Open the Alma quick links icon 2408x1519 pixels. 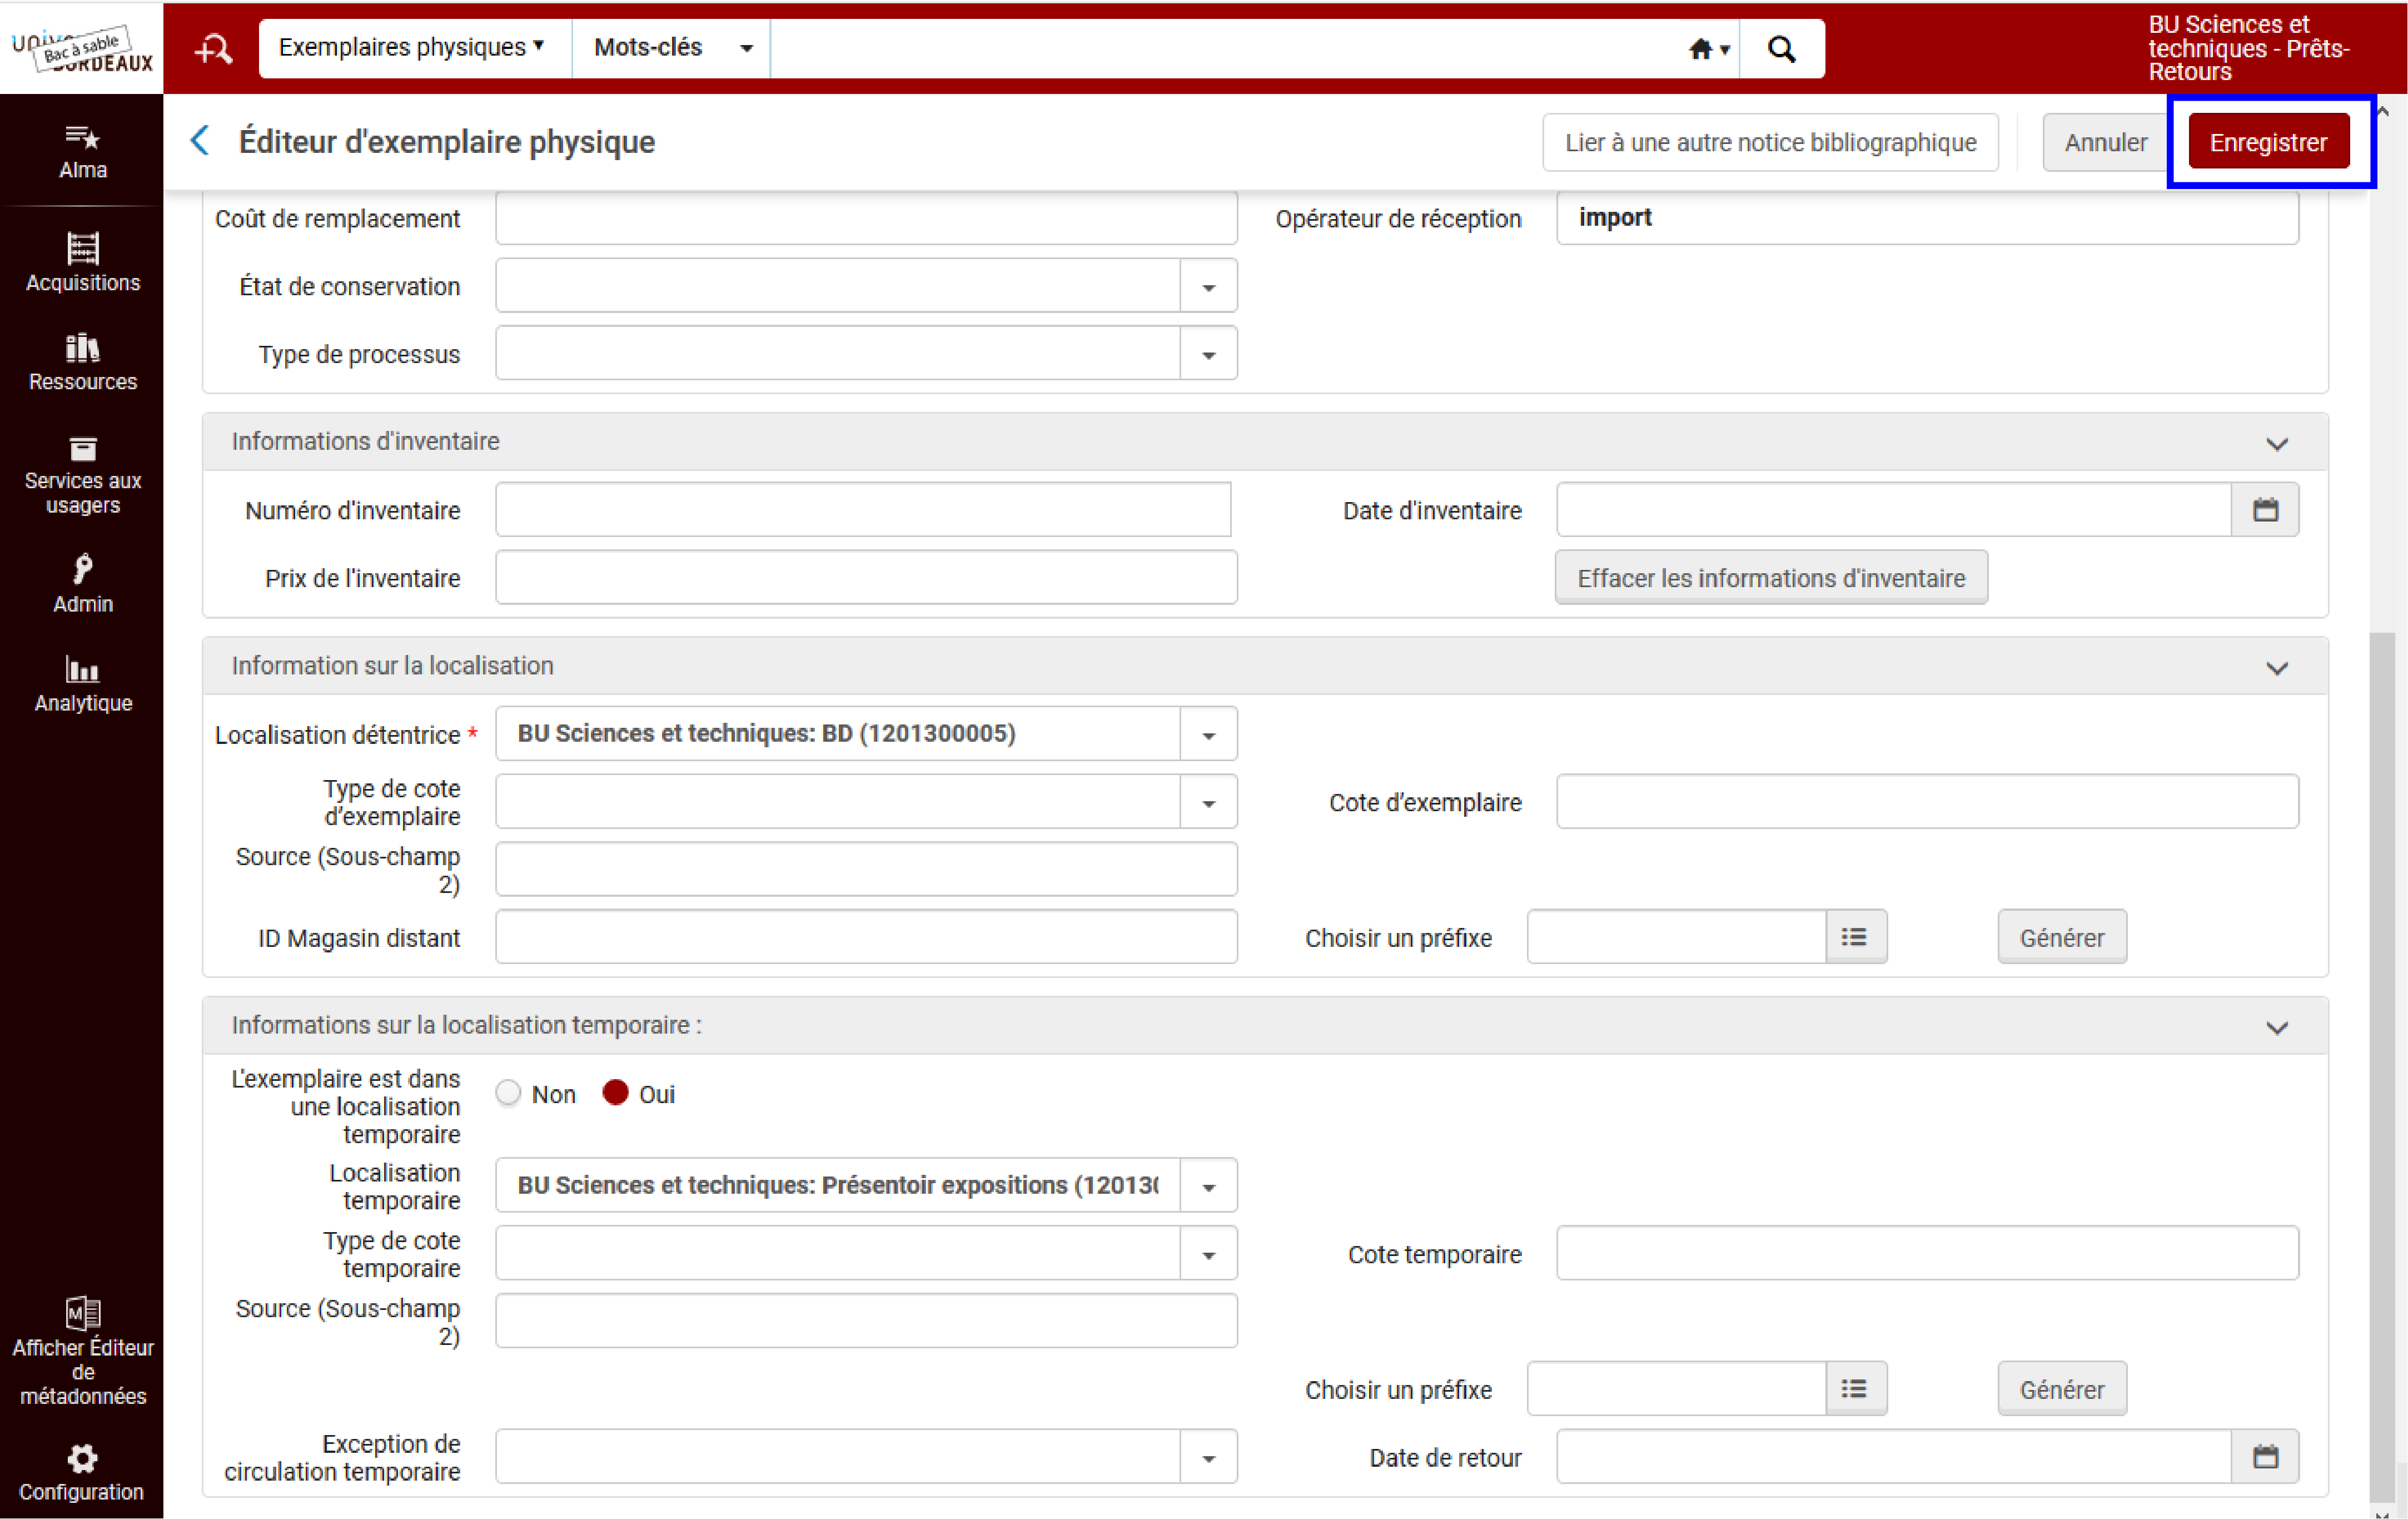click(x=82, y=137)
